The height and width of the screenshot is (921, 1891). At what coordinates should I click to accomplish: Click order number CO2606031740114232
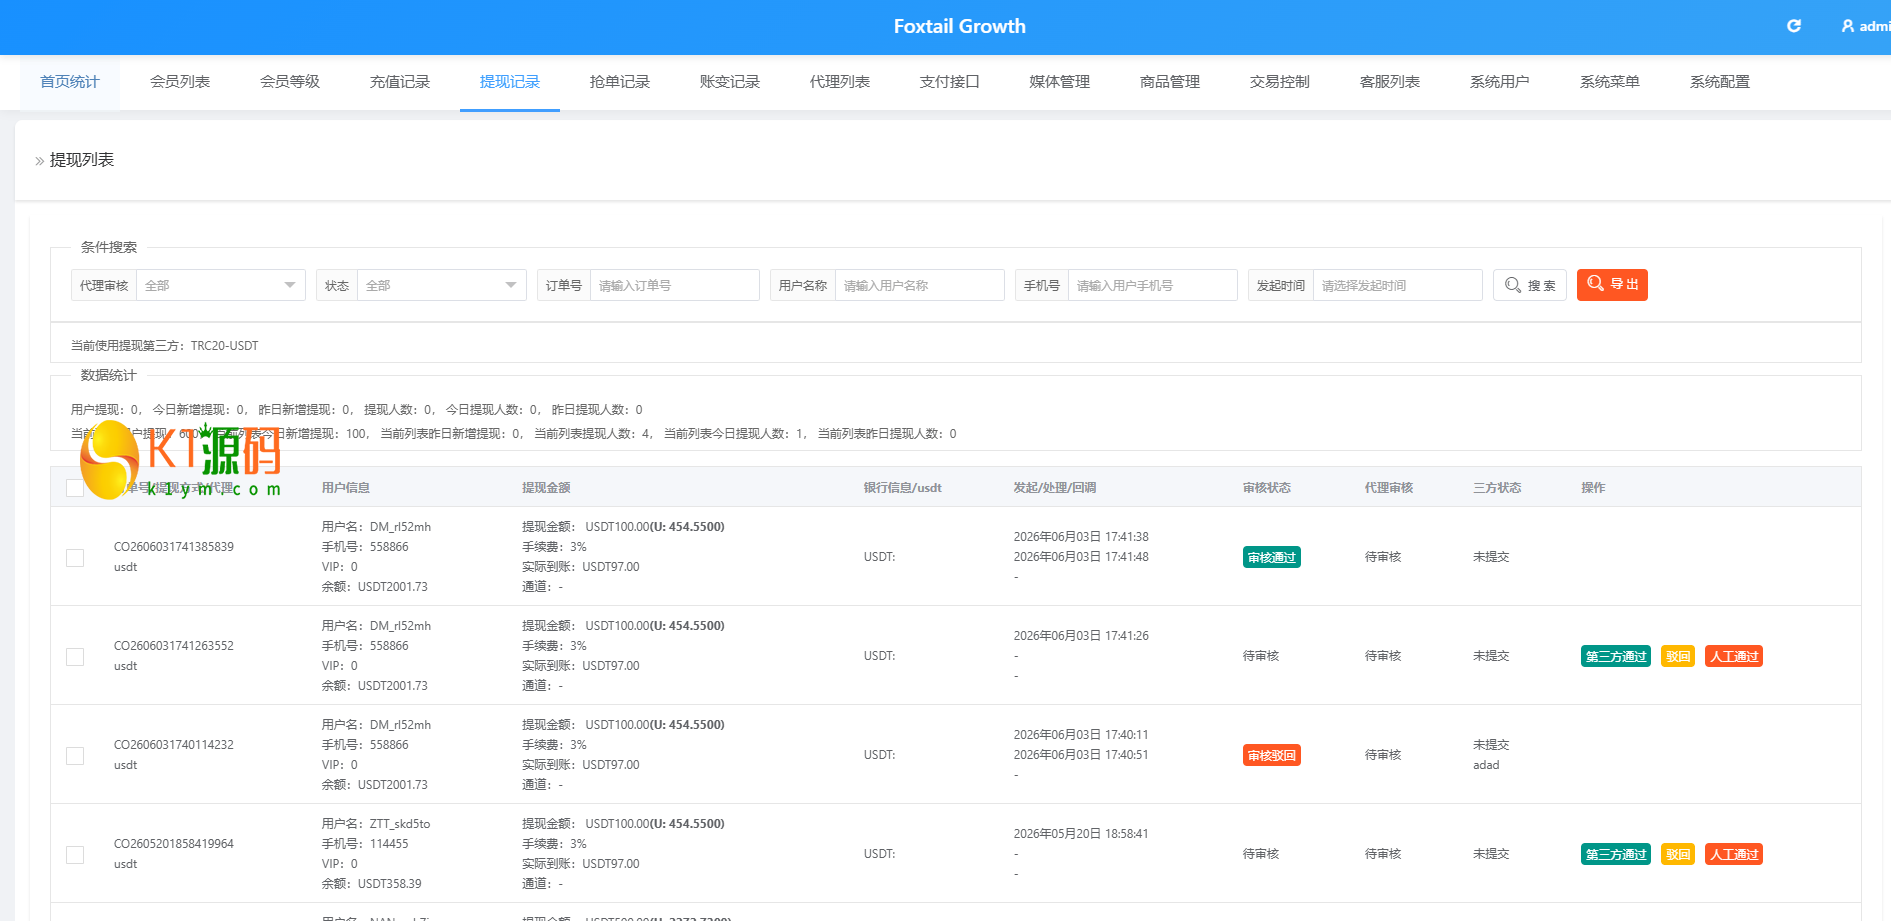[x=174, y=745]
